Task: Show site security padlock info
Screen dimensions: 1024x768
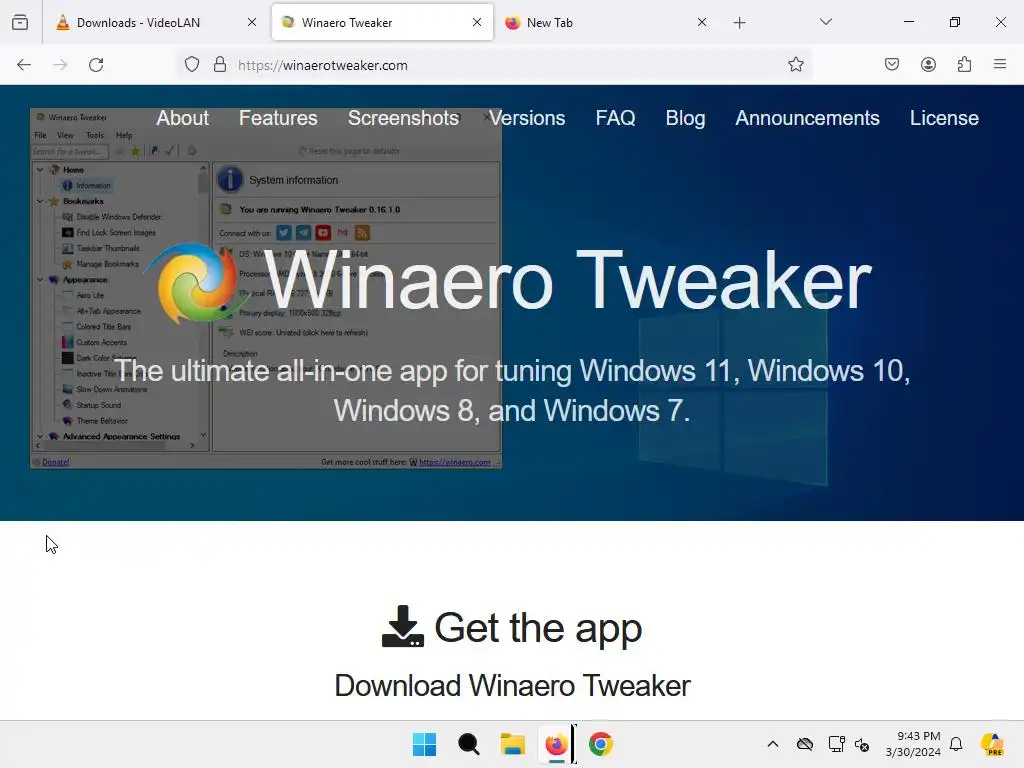Action: click(220, 65)
